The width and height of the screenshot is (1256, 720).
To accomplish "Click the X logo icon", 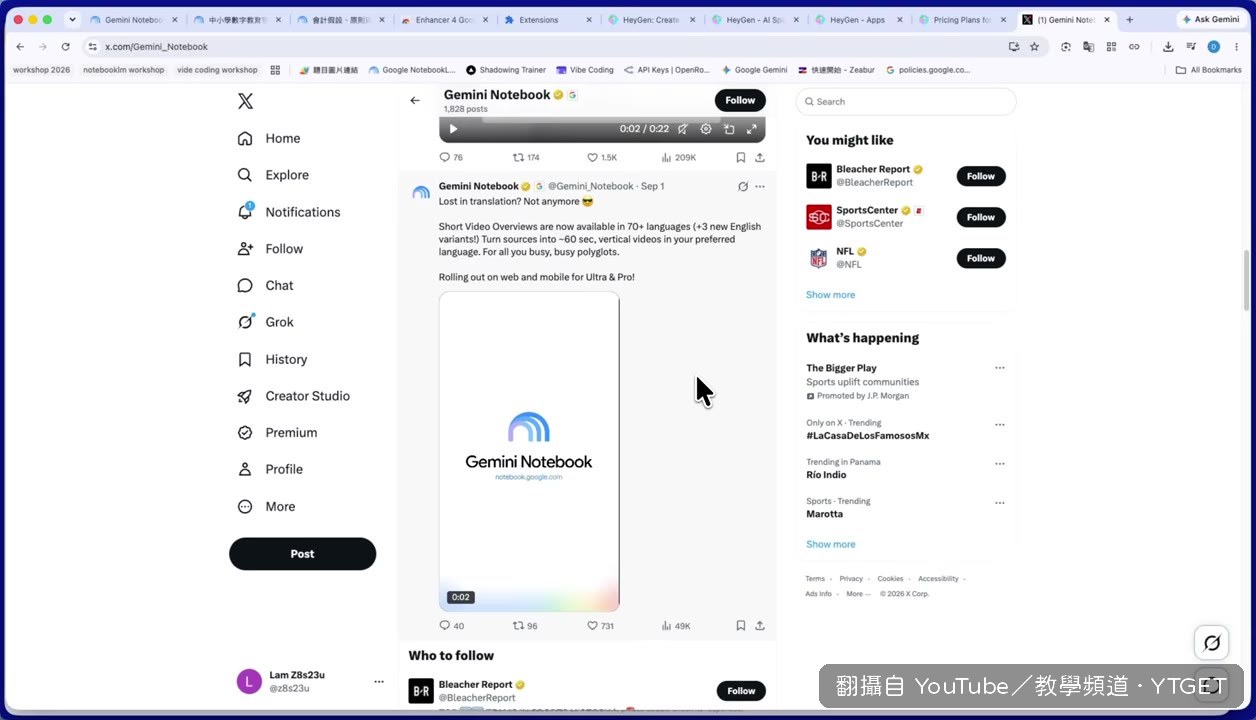I will coord(245,101).
